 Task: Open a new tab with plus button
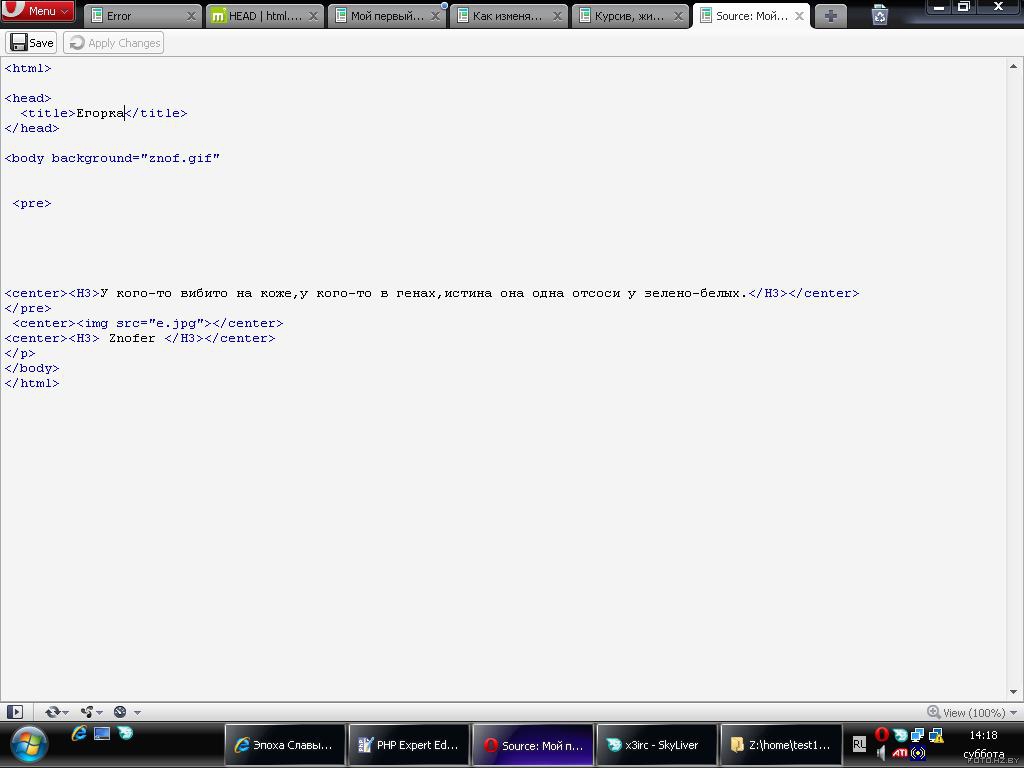(x=831, y=16)
